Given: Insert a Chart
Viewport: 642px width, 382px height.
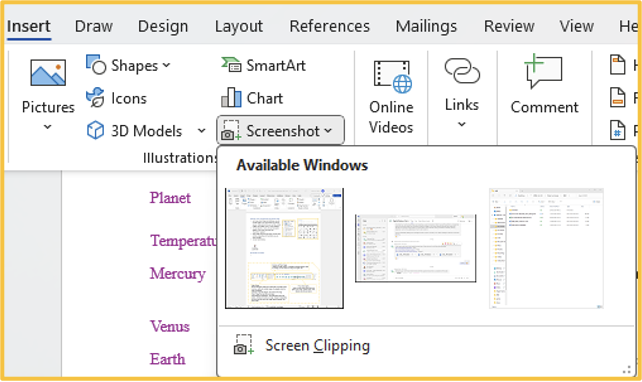Looking at the screenshot, I should [x=252, y=98].
